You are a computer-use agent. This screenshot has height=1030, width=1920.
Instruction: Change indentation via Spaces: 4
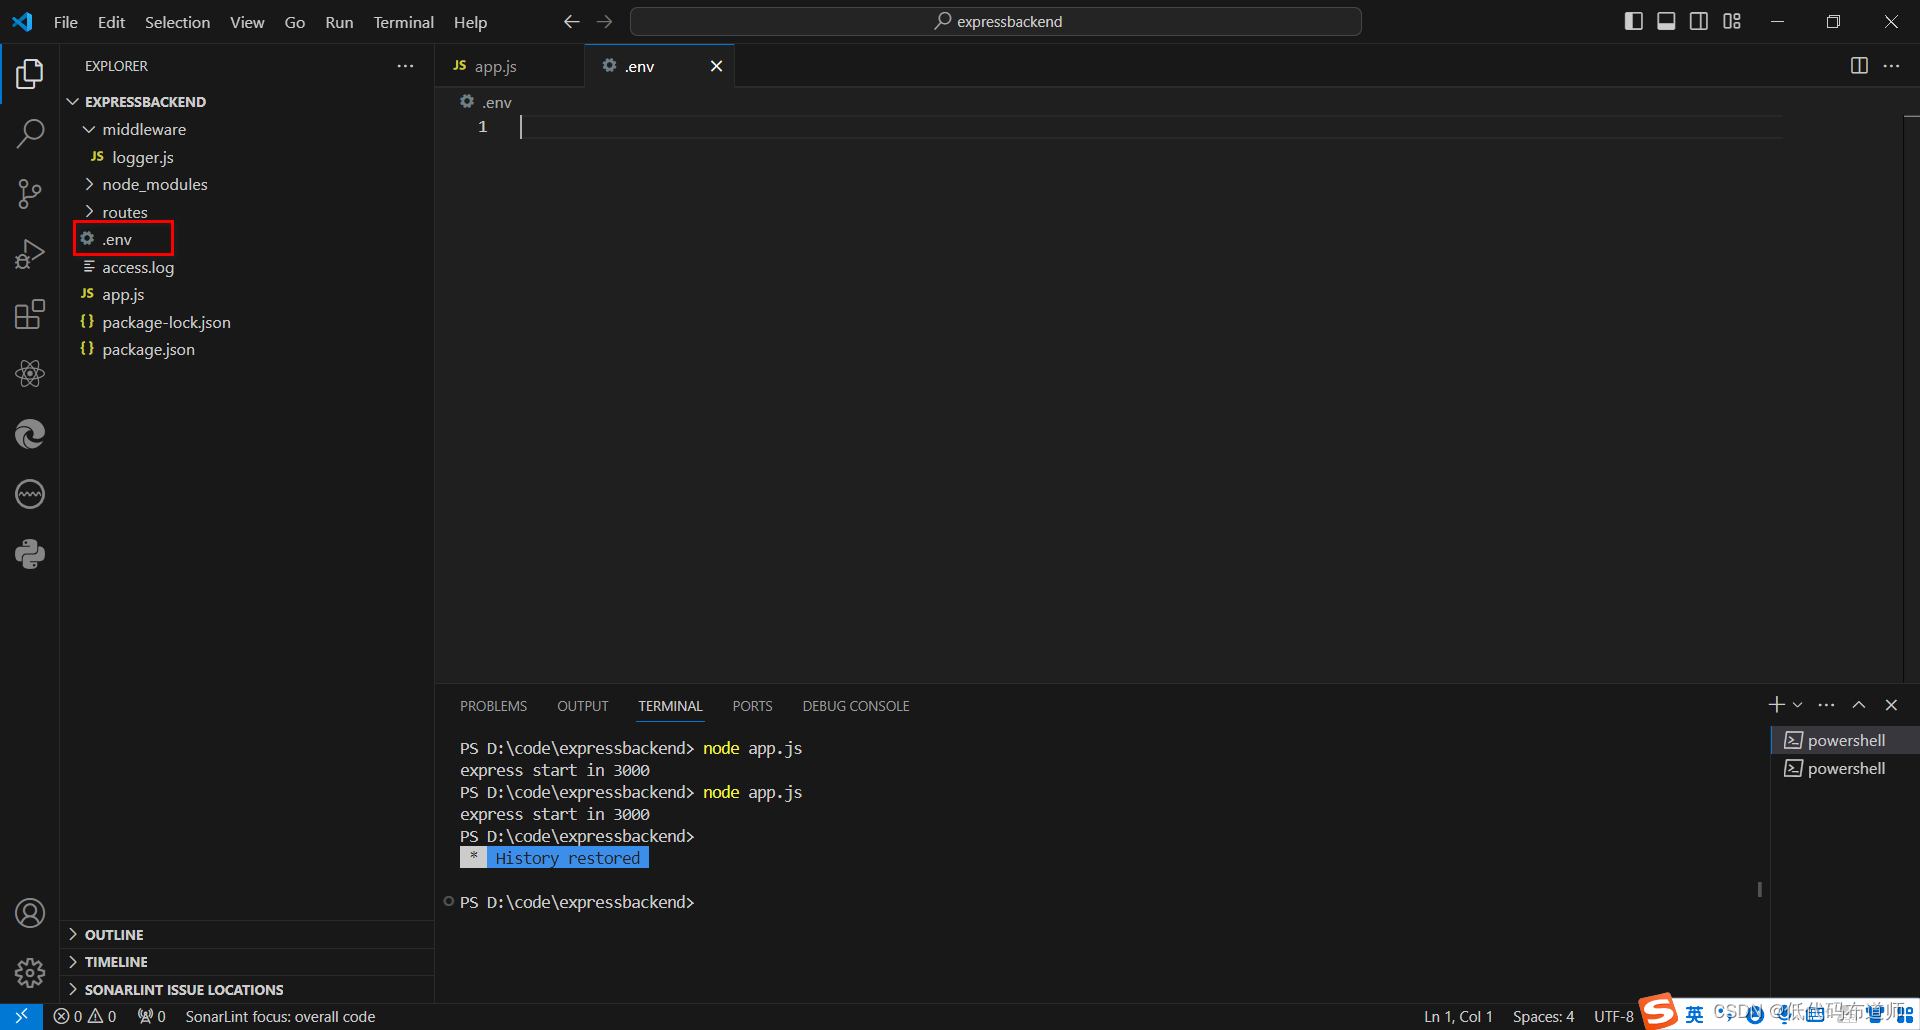point(1543,1016)
